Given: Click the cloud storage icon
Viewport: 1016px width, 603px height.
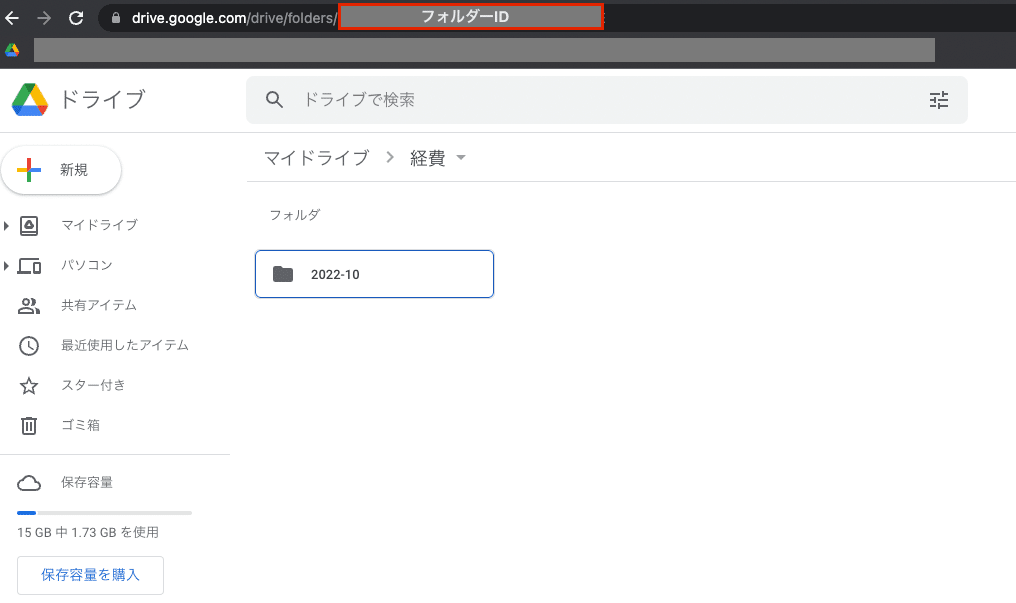Looking at the screenshot, I should coord(29,483).
